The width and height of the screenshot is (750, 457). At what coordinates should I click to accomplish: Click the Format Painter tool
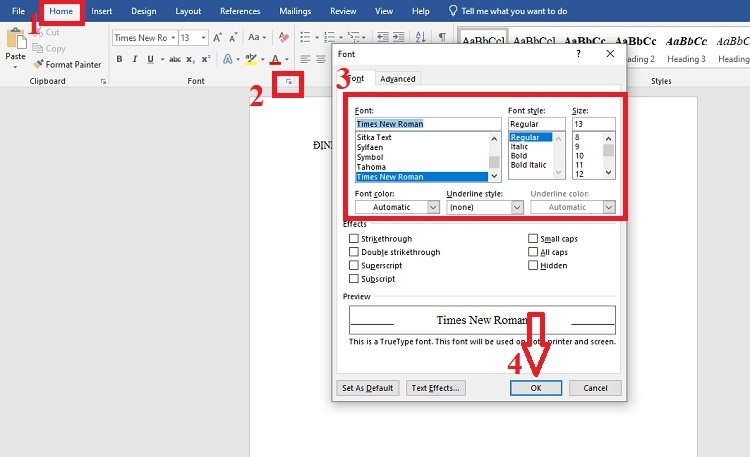coord(66,64)
